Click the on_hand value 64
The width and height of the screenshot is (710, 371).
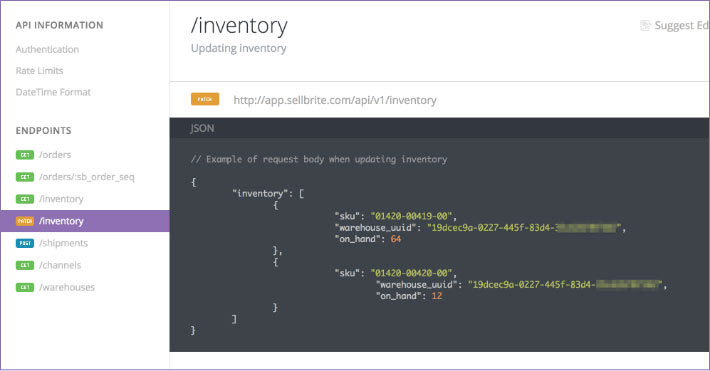(396, 239)
